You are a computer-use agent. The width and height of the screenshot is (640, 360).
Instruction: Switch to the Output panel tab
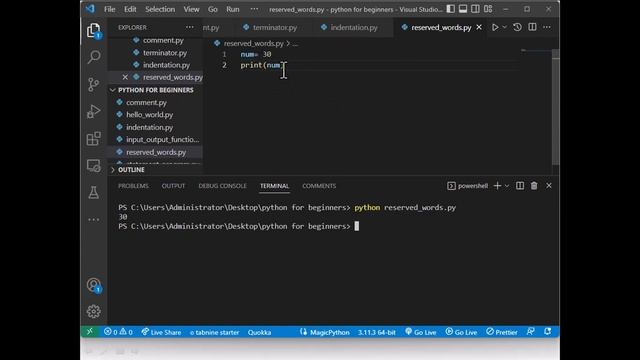click(x=173, y=186)
